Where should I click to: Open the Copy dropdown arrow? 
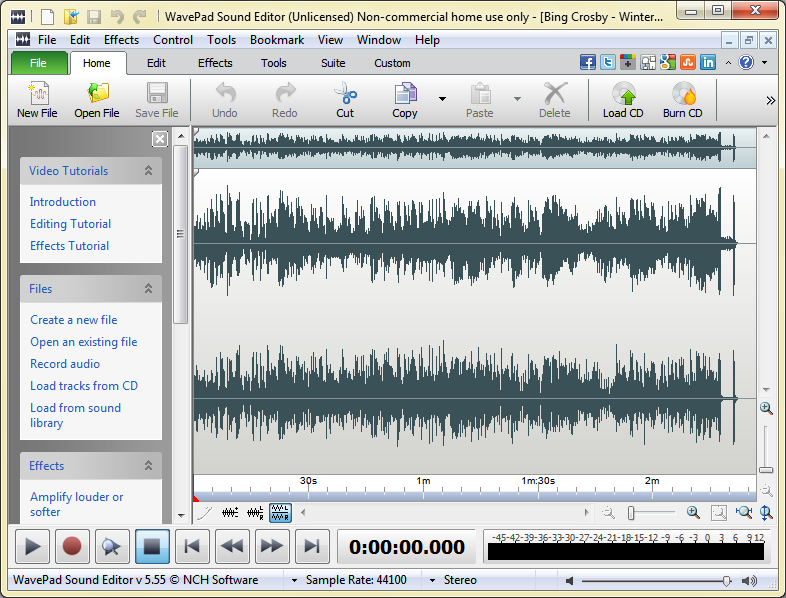click(x=442, y=99)
